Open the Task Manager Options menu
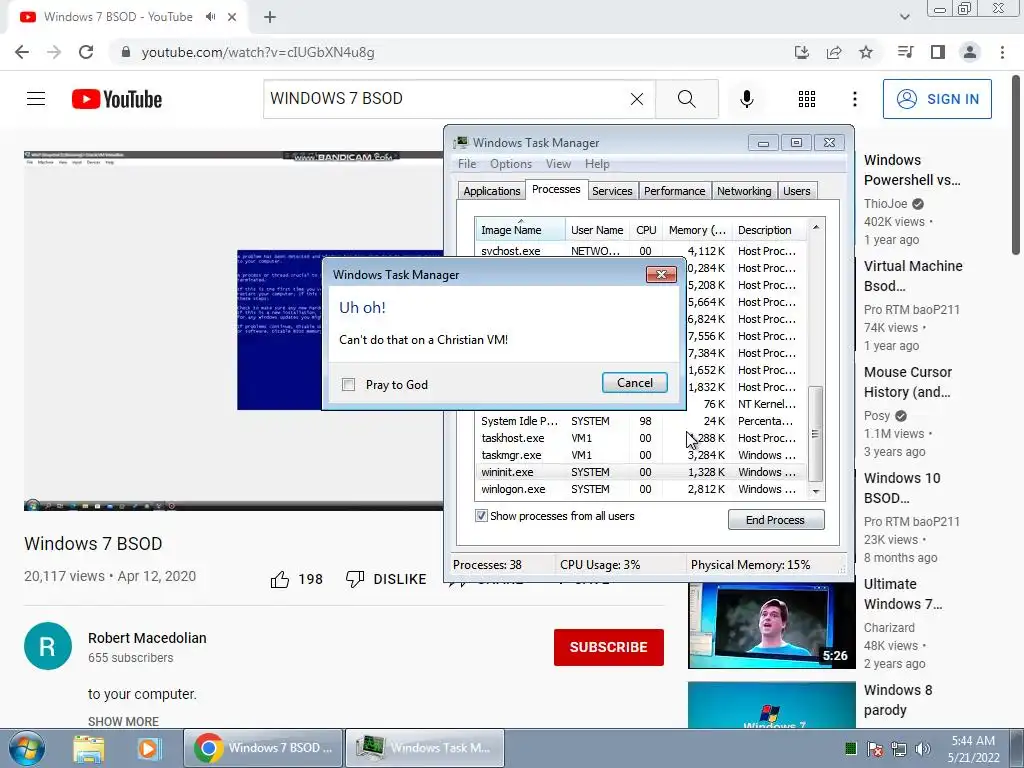The image size is (1024, 768). pos(511,164)
